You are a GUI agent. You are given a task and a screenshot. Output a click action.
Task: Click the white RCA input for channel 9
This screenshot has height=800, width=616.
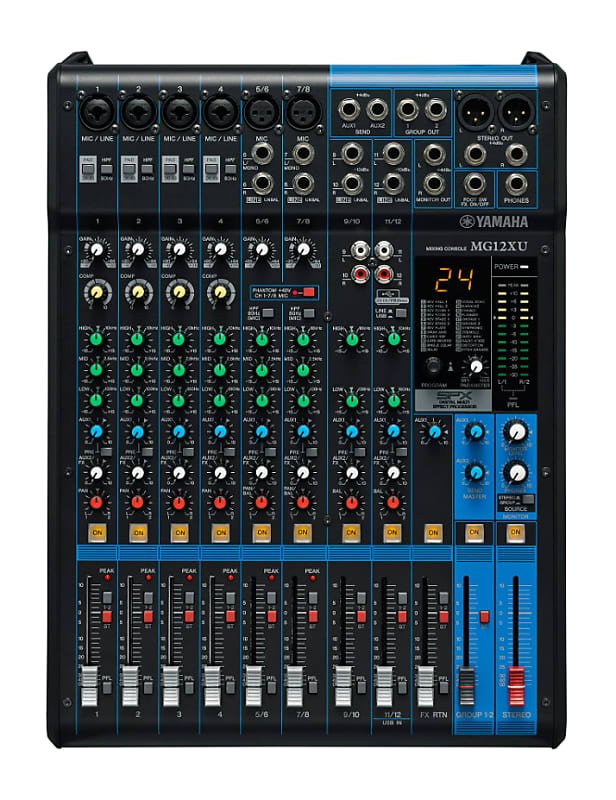361,251
